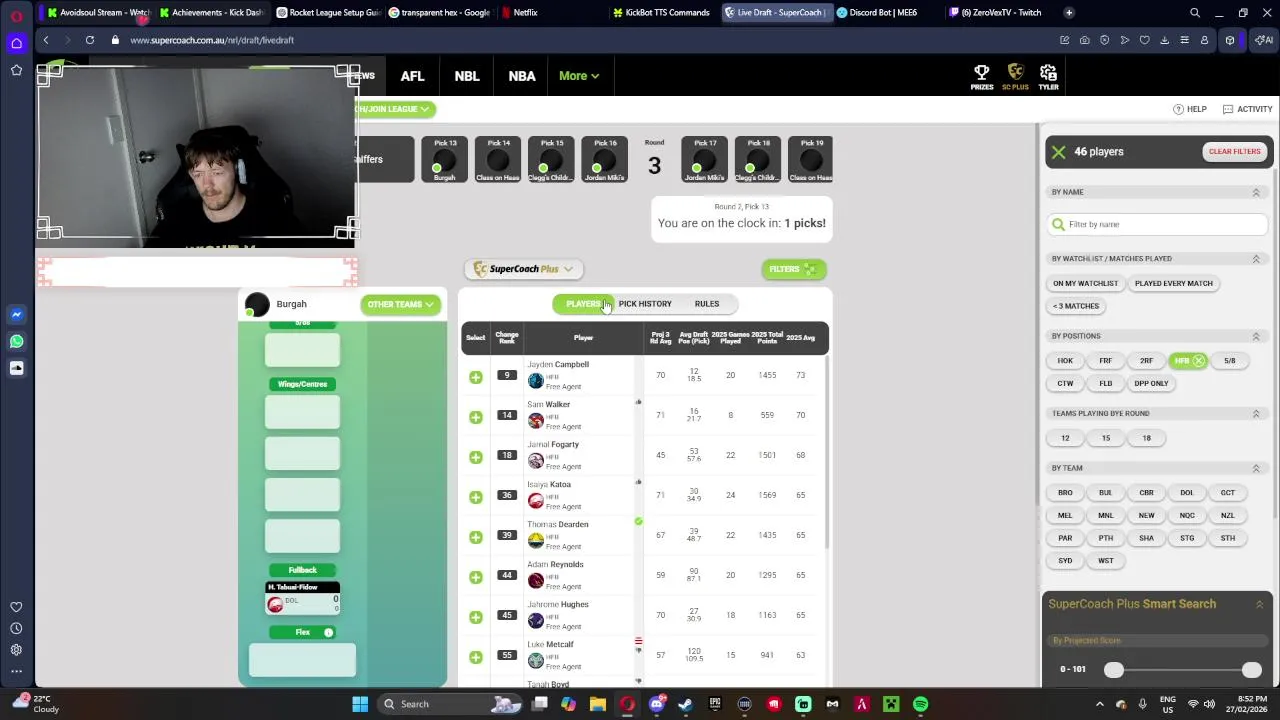Click the info icon beside Flex
1280x720 pixels.
[328, 632]
